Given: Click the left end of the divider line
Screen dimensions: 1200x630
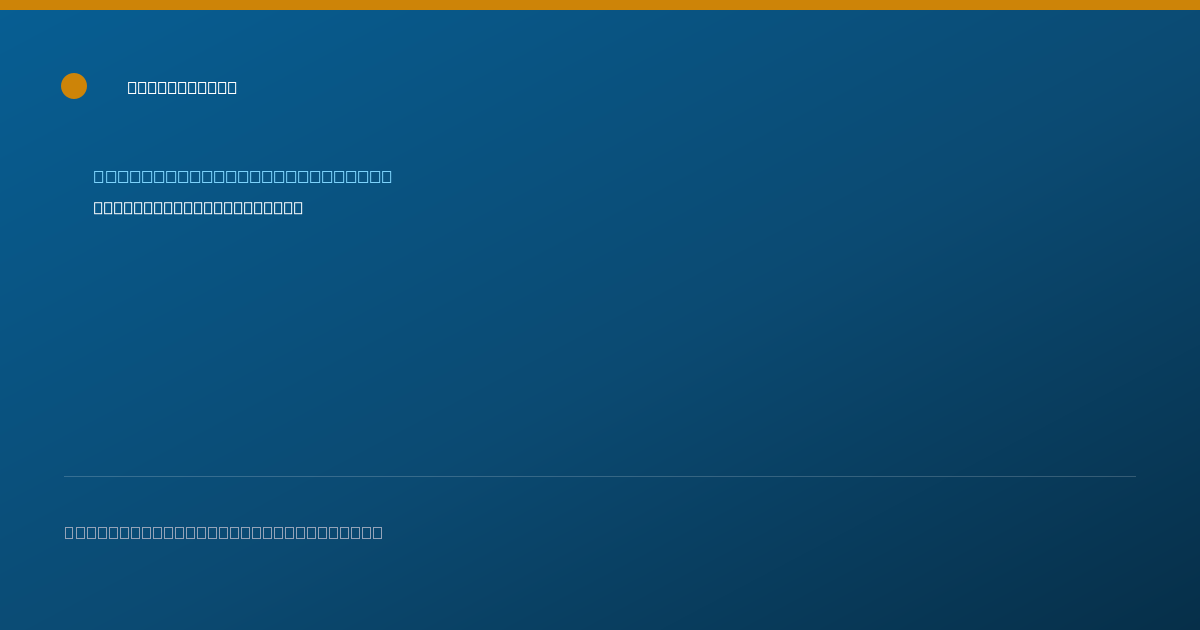Looking at the screenshot, I should [66, 476].
